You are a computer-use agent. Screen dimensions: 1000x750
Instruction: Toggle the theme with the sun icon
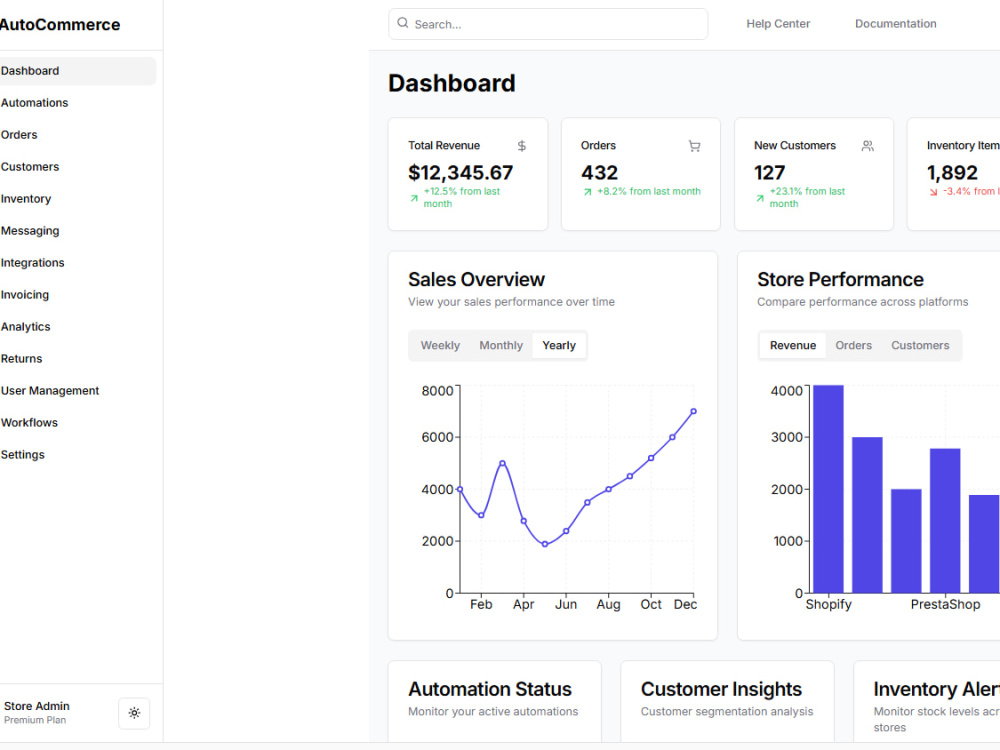[134, 713]
